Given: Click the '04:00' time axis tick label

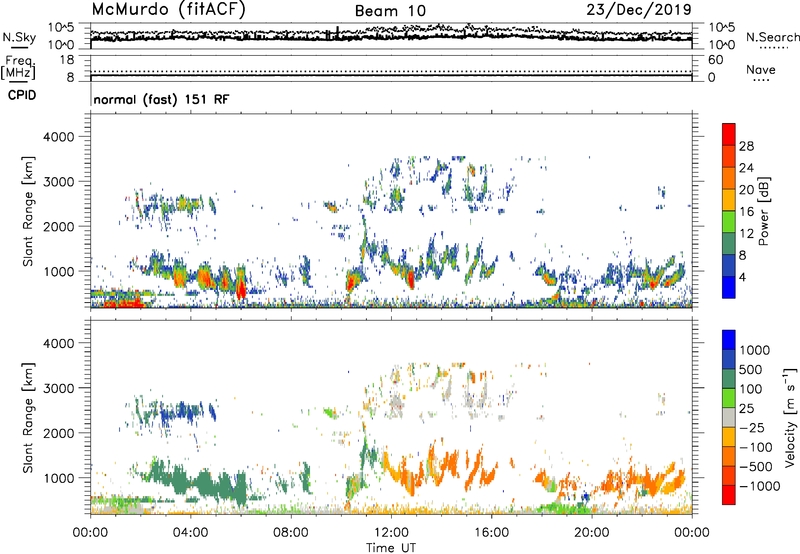Looking at the screenshot, I should click(190, 533).
